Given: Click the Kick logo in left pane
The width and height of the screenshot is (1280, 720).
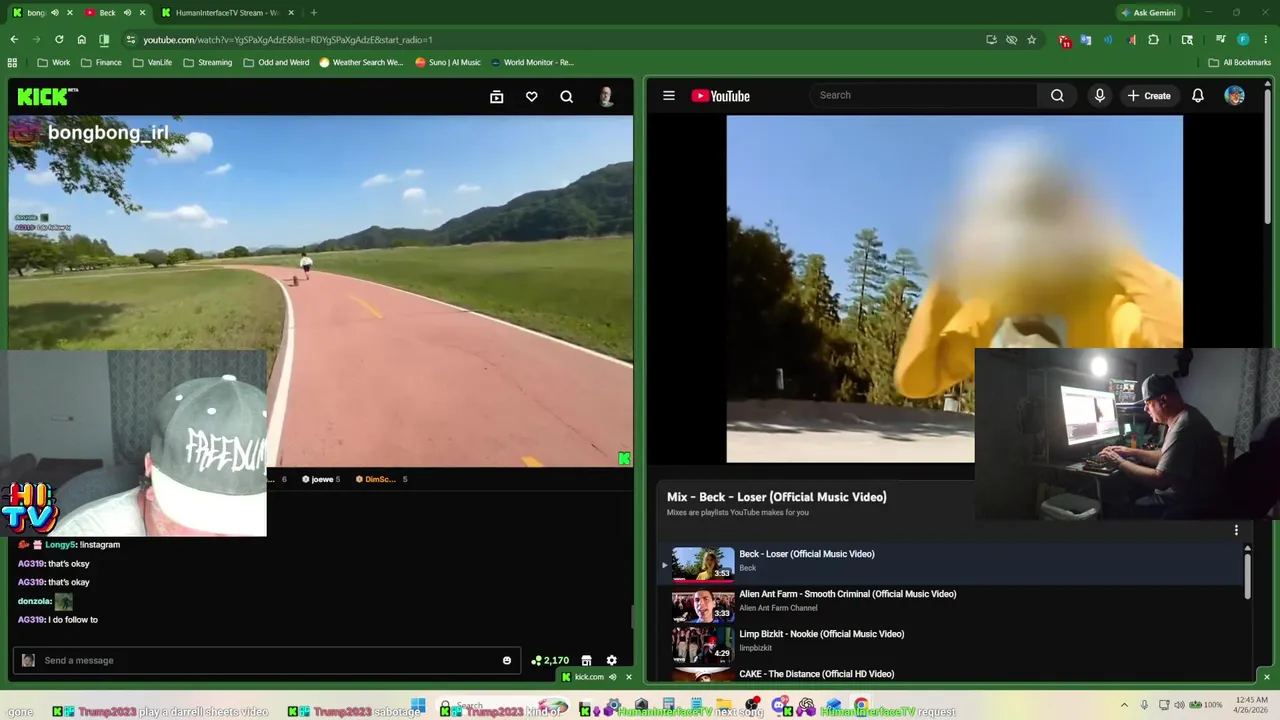Looking at the screenshot, I should pyautogui.click(x=47, y=96).
